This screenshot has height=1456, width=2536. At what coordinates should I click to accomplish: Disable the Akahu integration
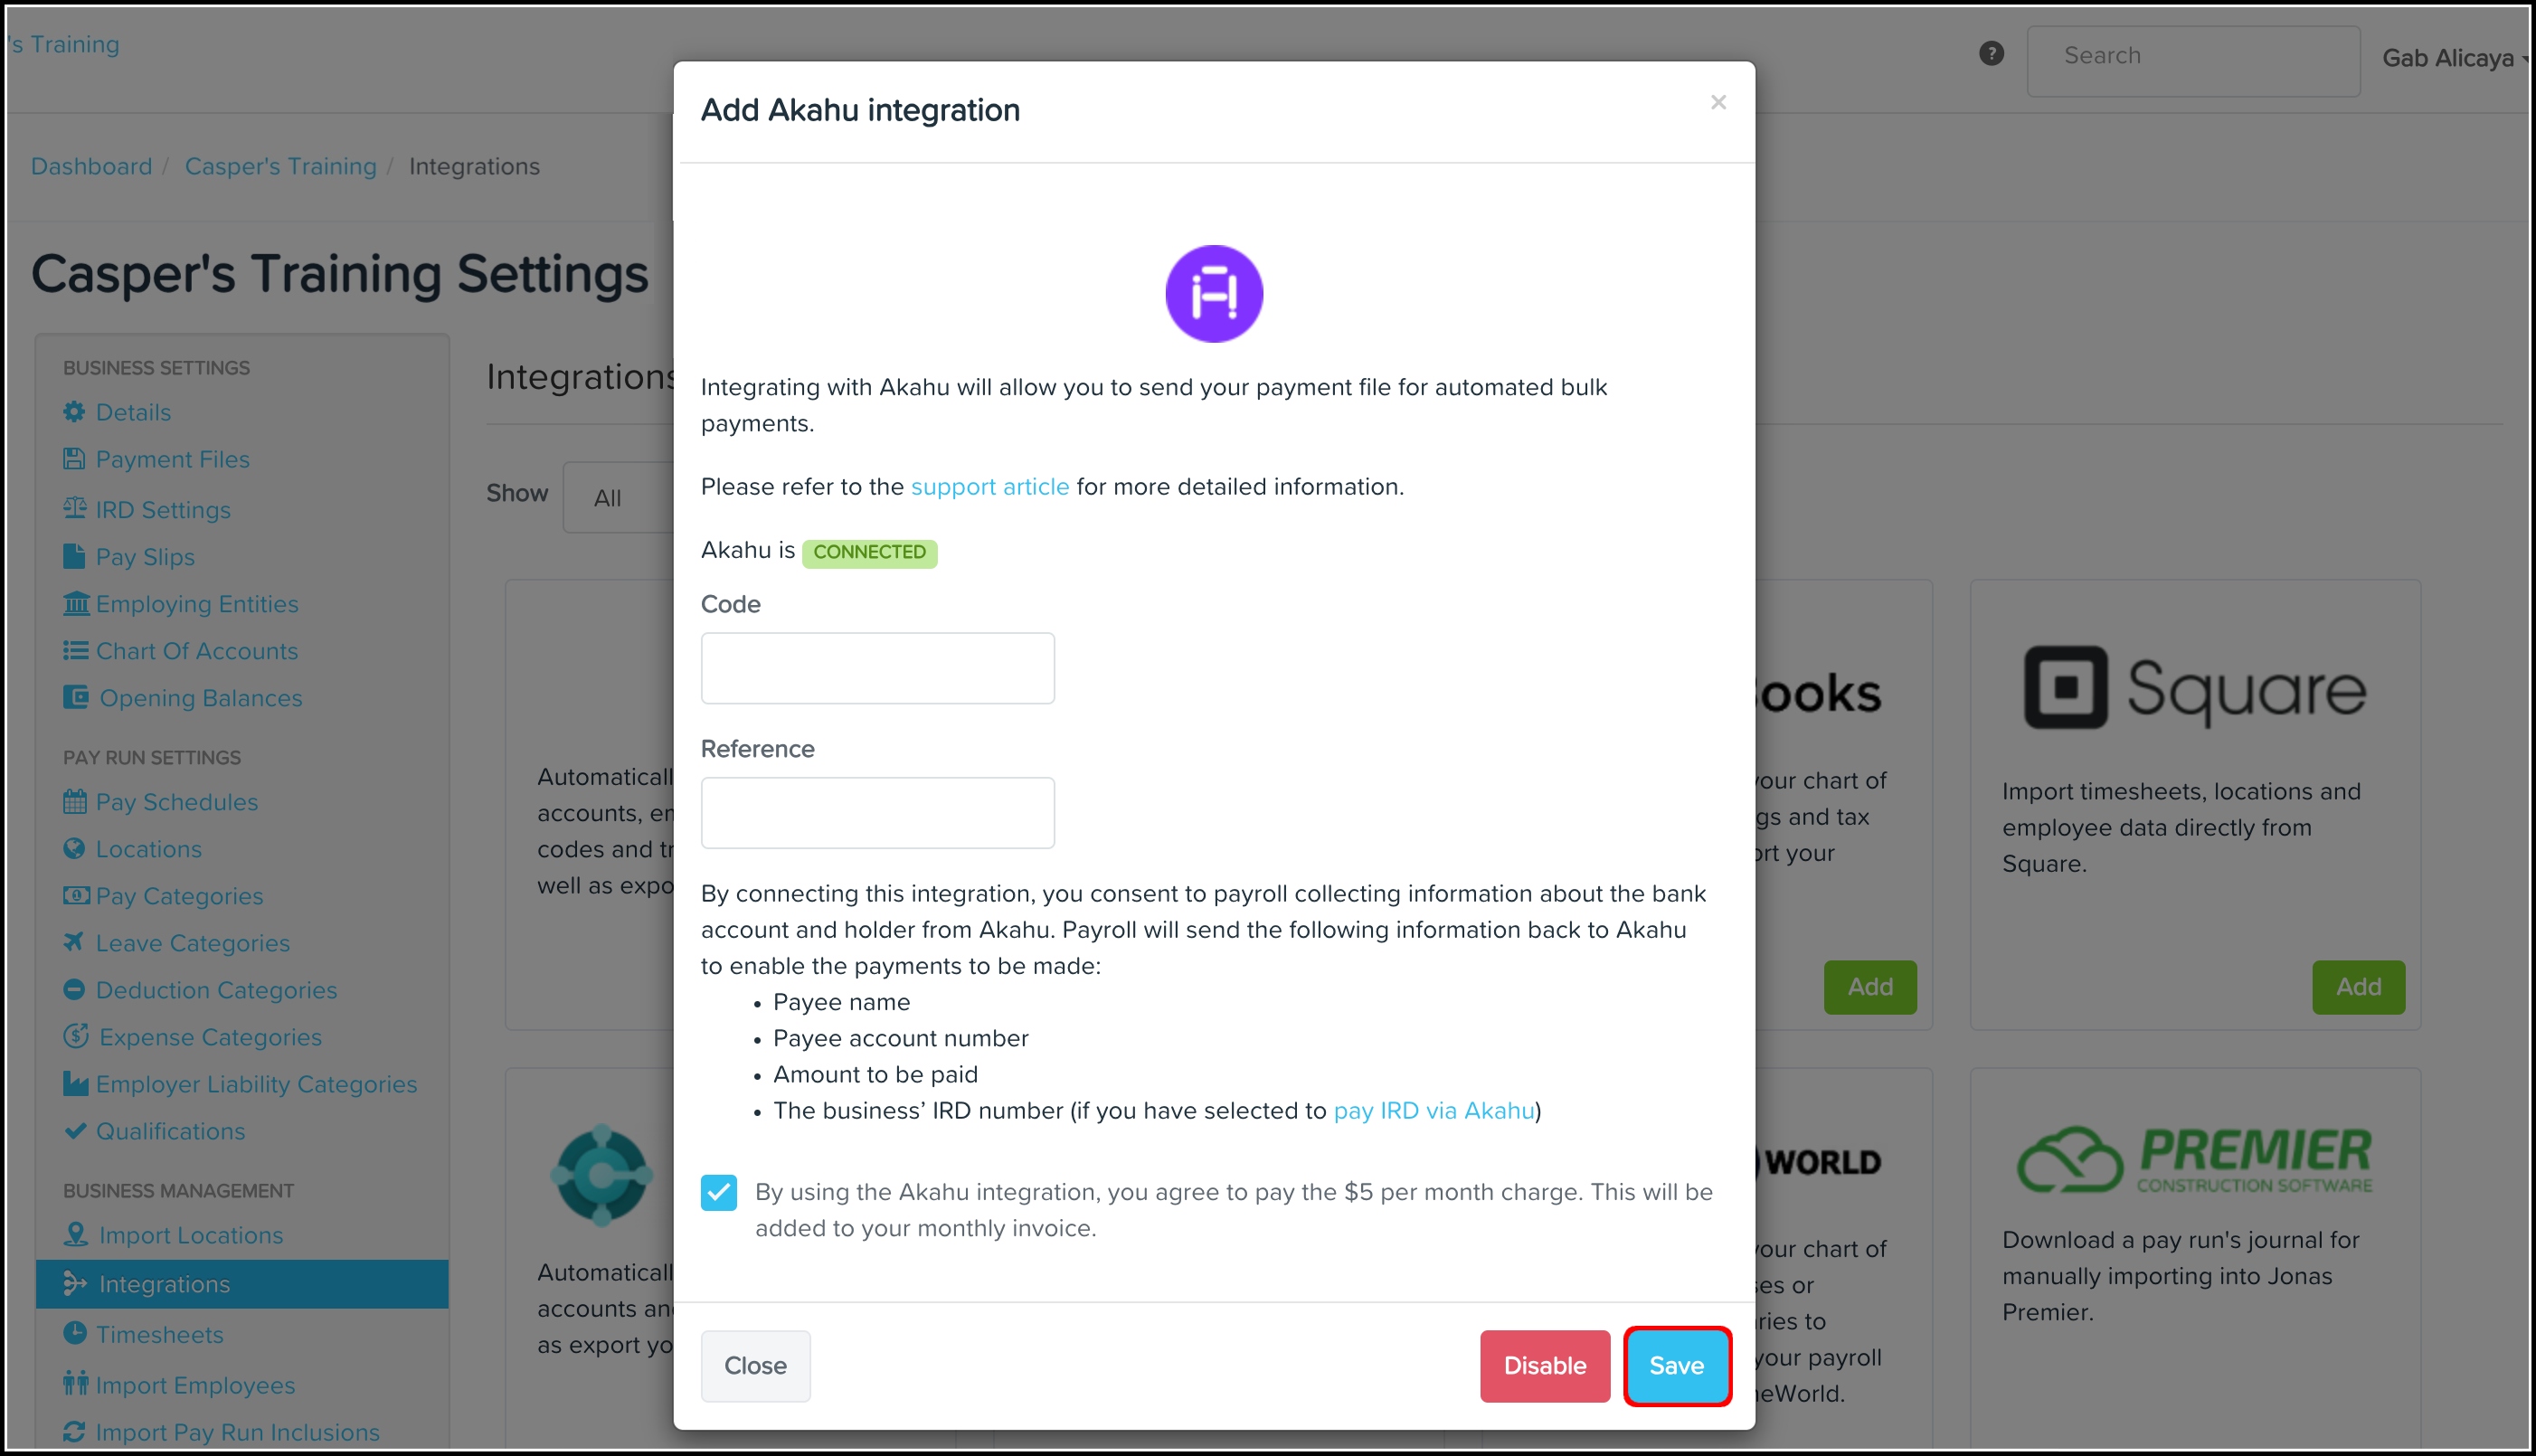(x=1544, y=1365)
